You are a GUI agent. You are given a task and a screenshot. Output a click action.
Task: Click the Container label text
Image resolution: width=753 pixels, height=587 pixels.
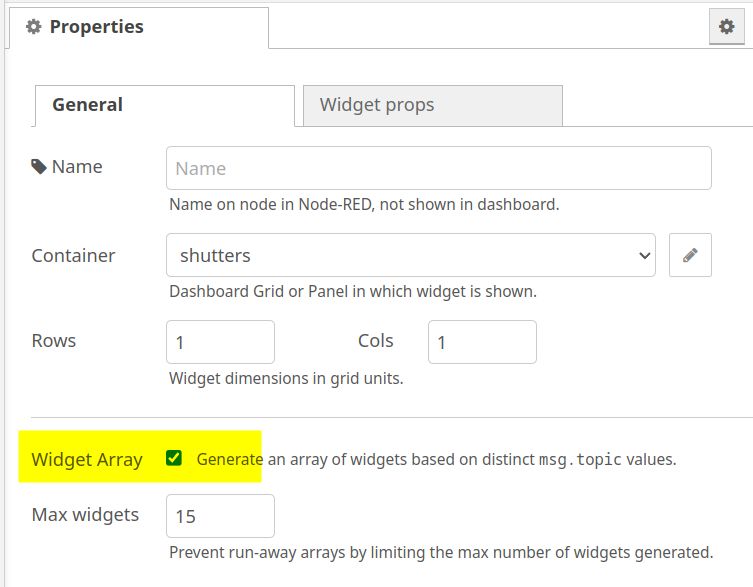[73, 256]
